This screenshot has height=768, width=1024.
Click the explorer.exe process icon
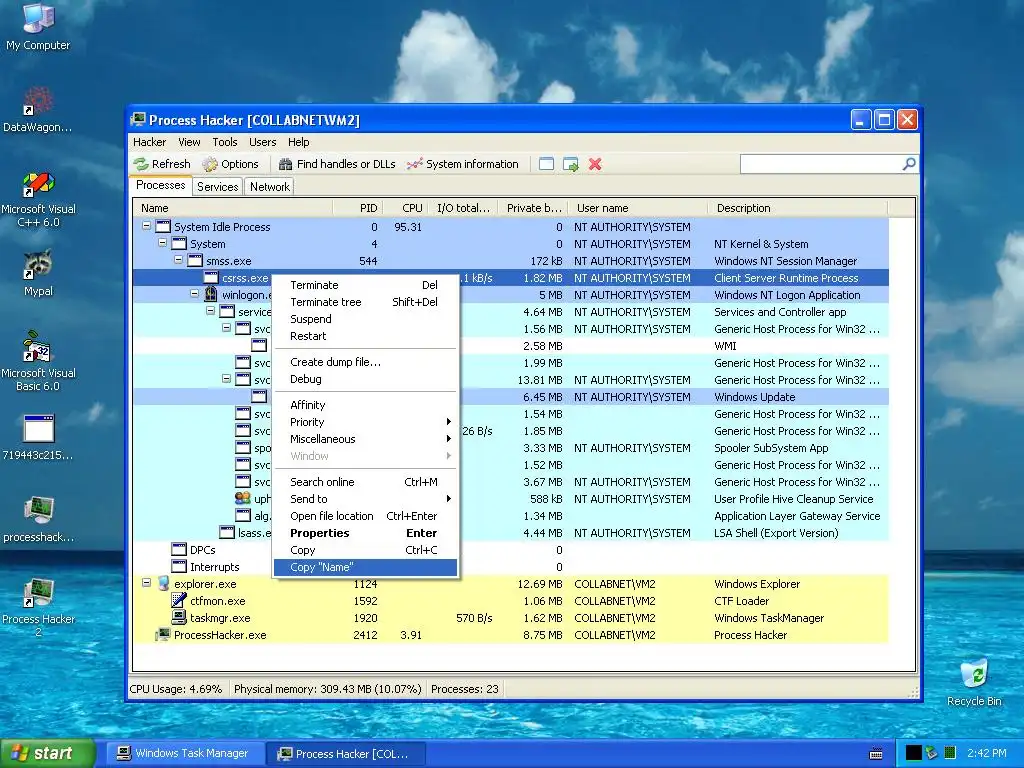point(163,584)
